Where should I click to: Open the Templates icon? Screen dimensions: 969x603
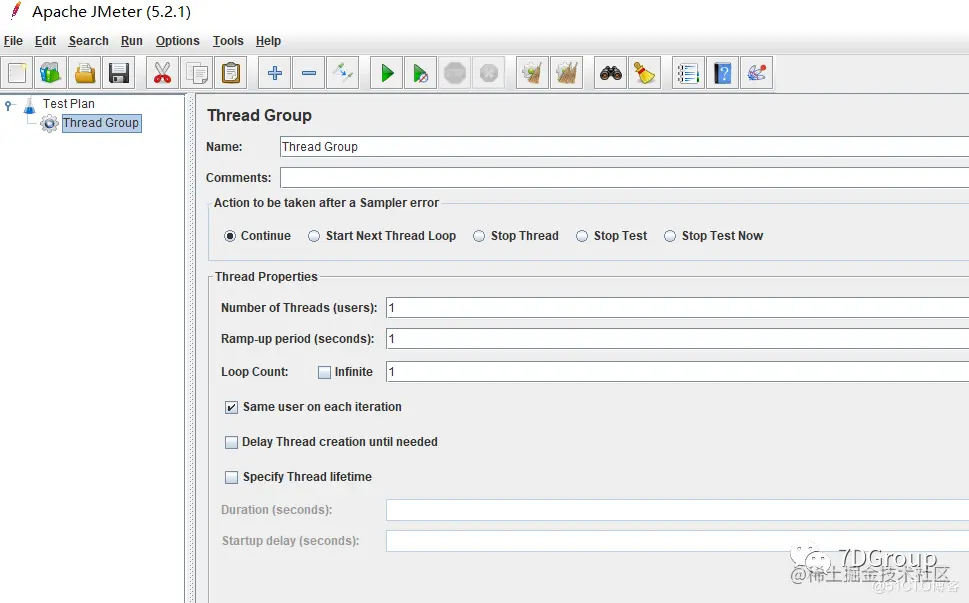51,73
